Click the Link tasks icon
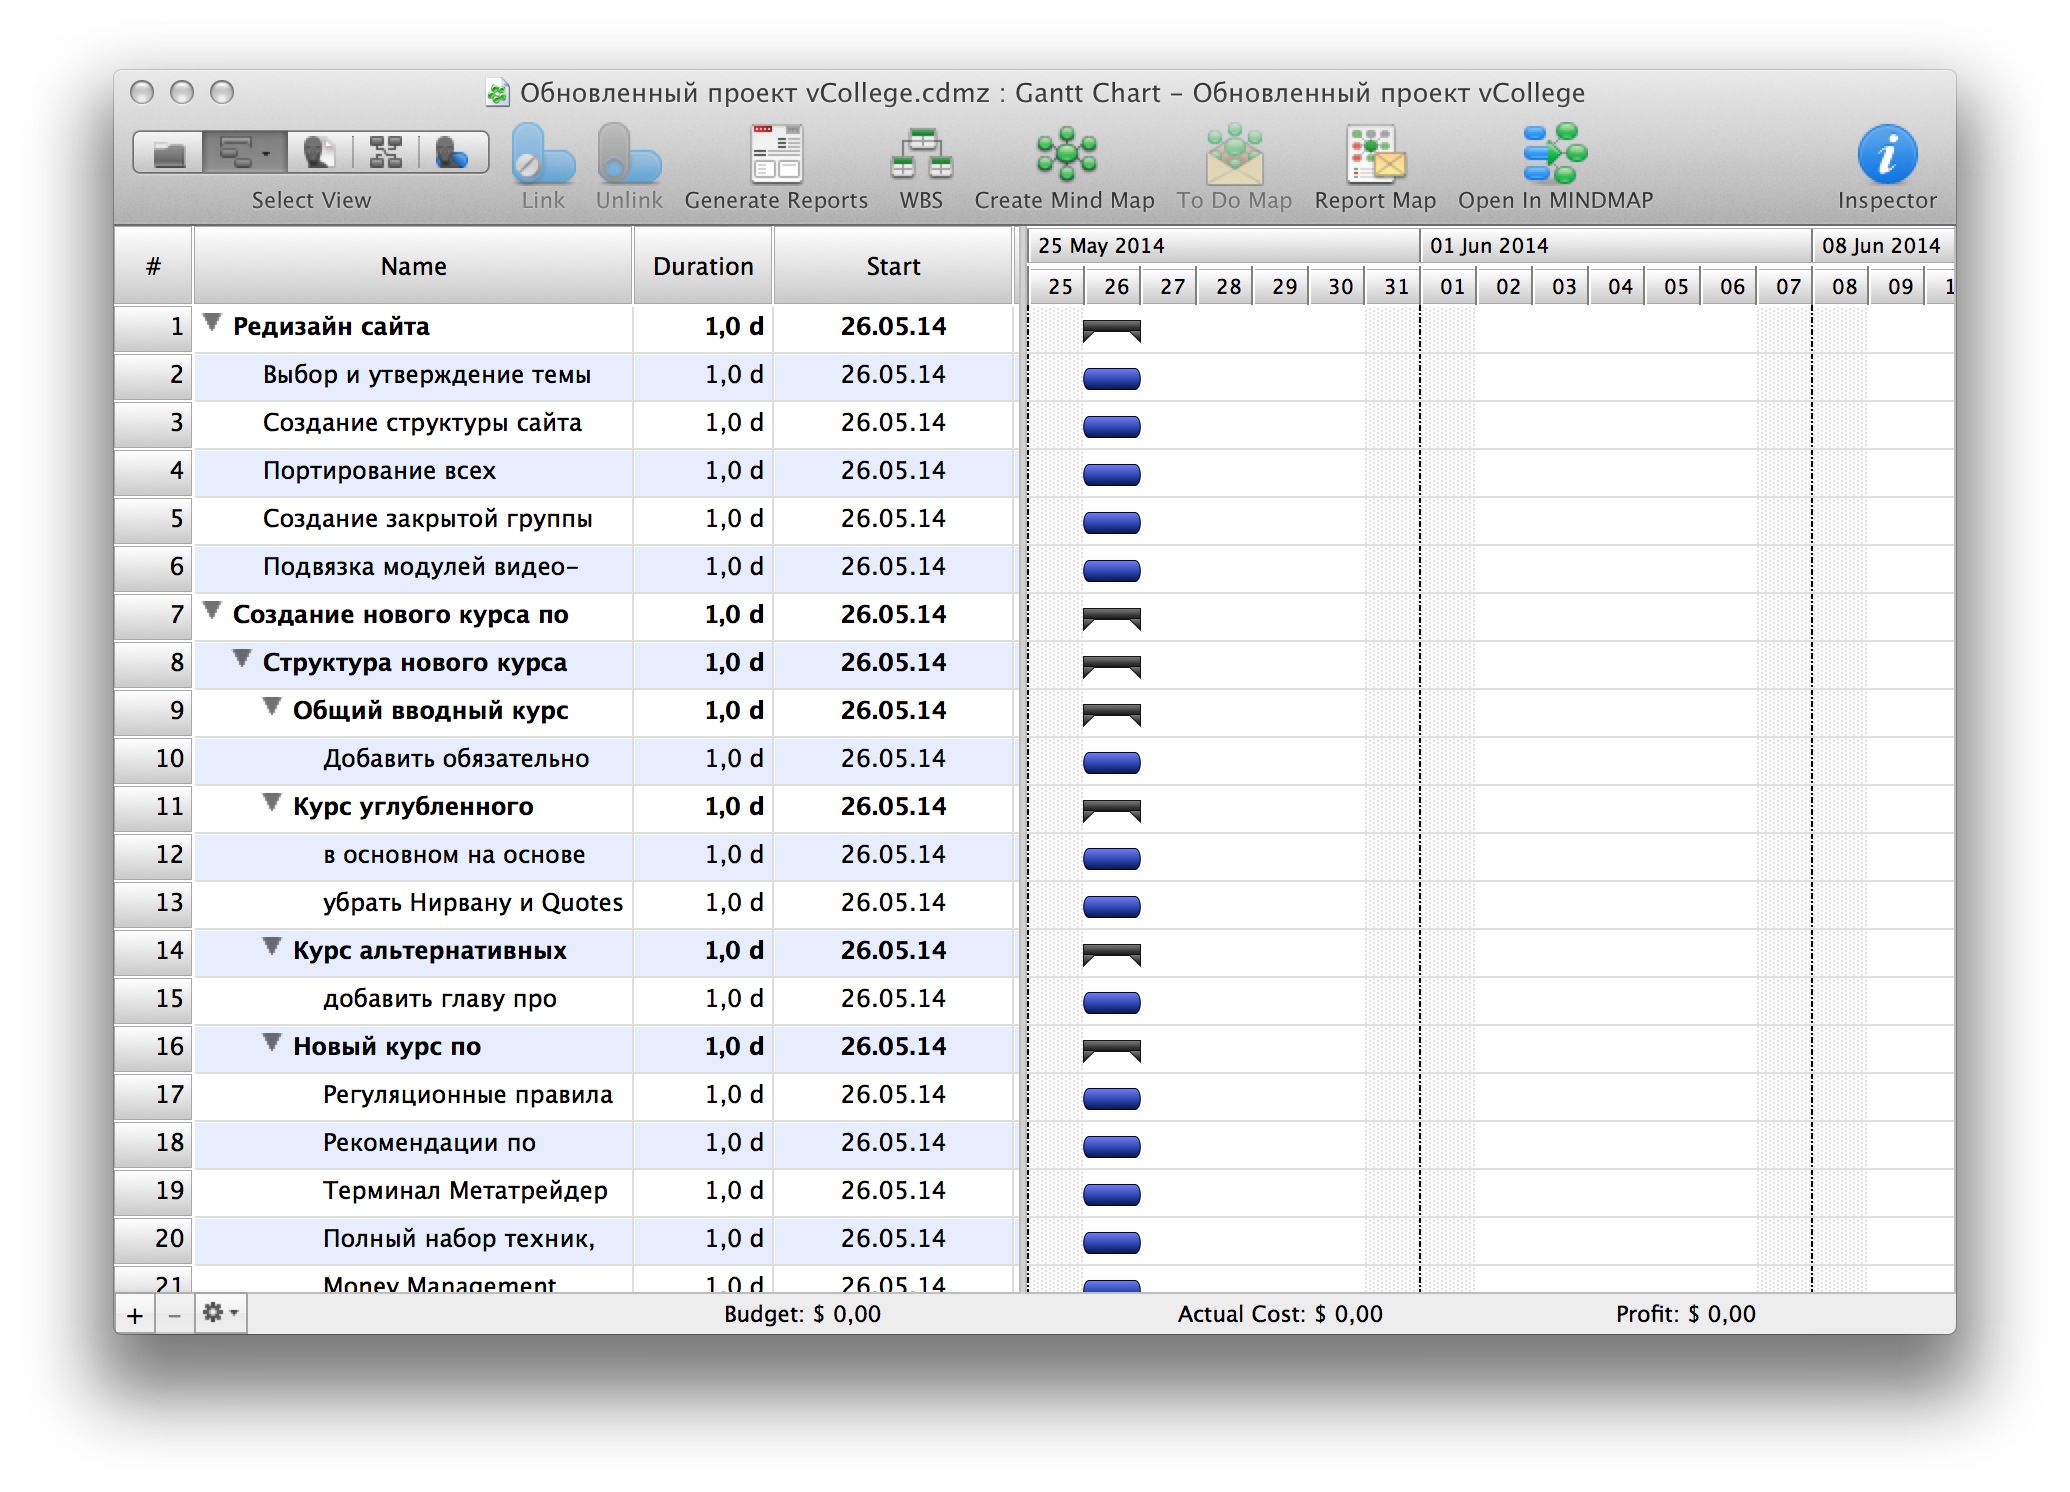This screenshot has height=1492, width=2070. 543,155
